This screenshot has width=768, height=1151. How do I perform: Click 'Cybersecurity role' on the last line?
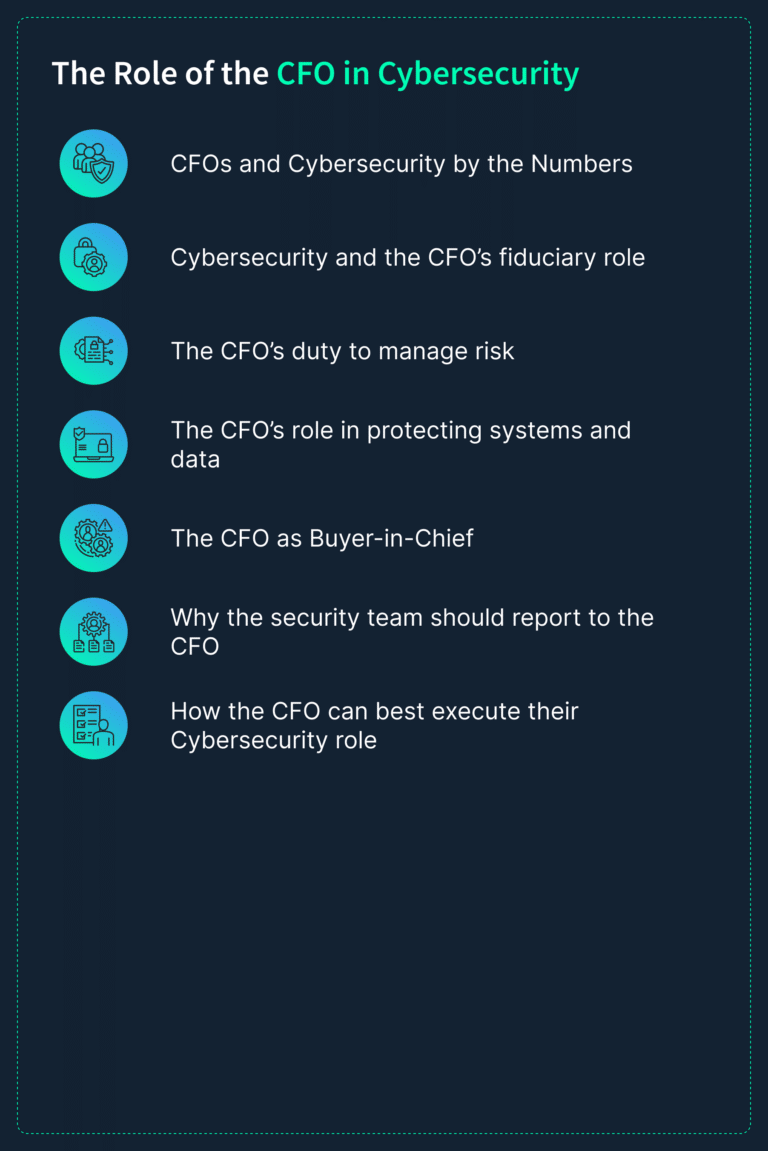coord(274,740)
